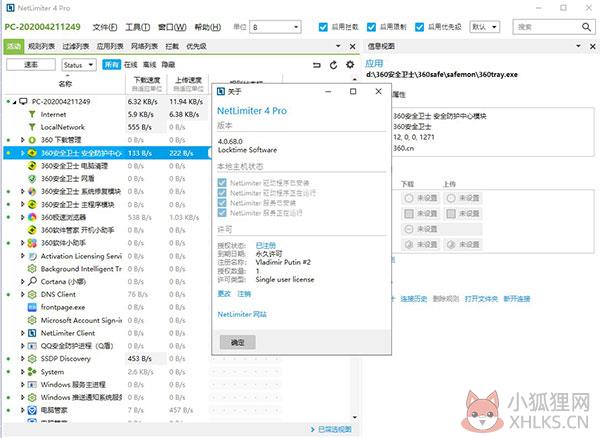Open the activity list settings gear
This screenshot has height=438, width=600.
pyautogui.click(x=350, y=65)
